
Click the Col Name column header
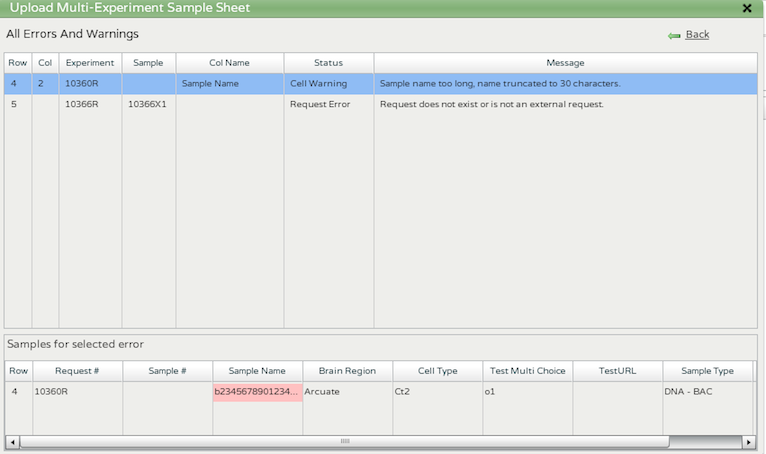[230, 63]
